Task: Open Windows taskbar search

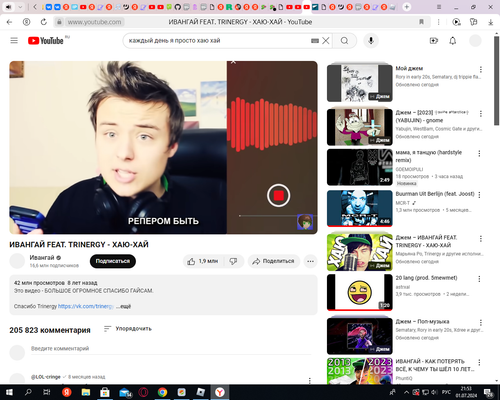Action: pyautogui.click(x=28, y=392)
